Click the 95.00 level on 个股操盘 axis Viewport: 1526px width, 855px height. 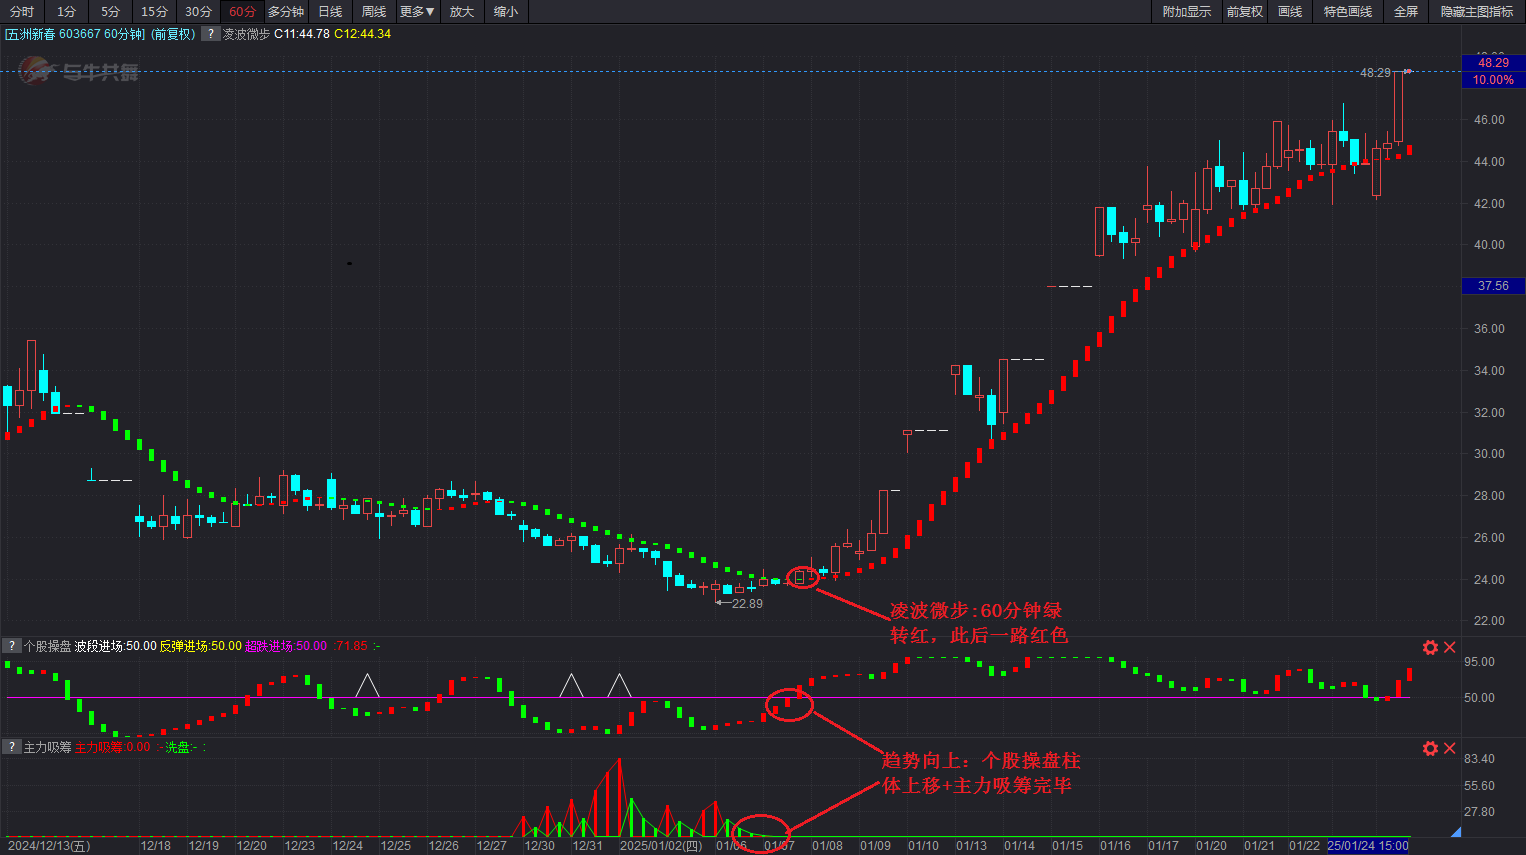pos(1479,662)
